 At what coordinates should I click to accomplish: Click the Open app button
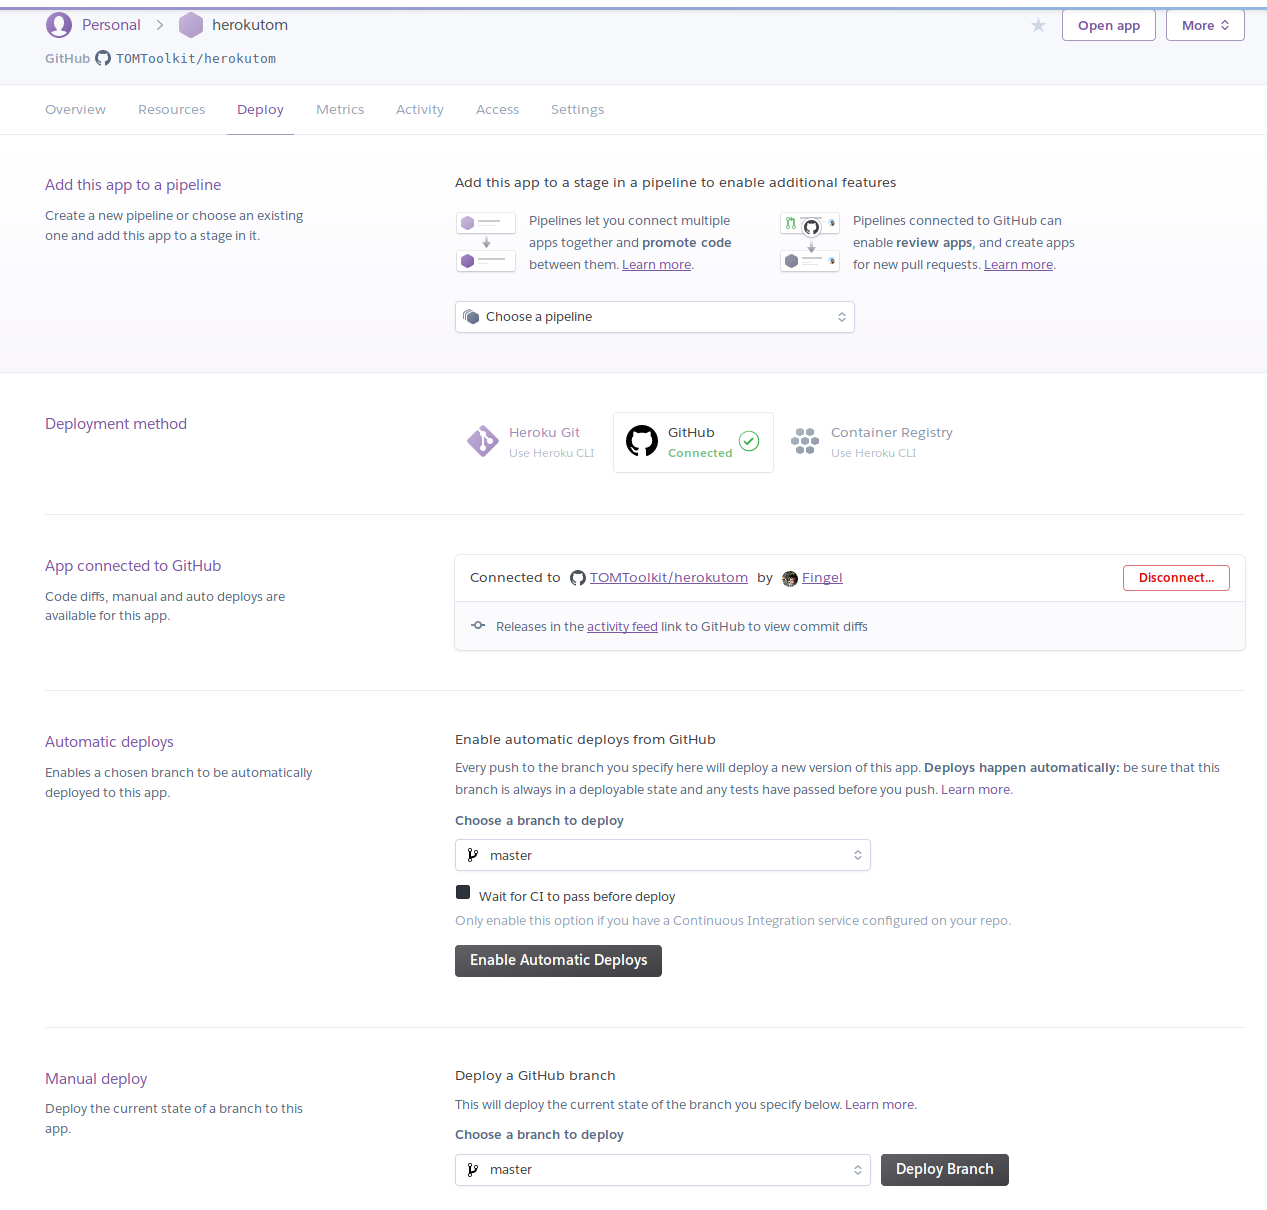click(1109, 25)
